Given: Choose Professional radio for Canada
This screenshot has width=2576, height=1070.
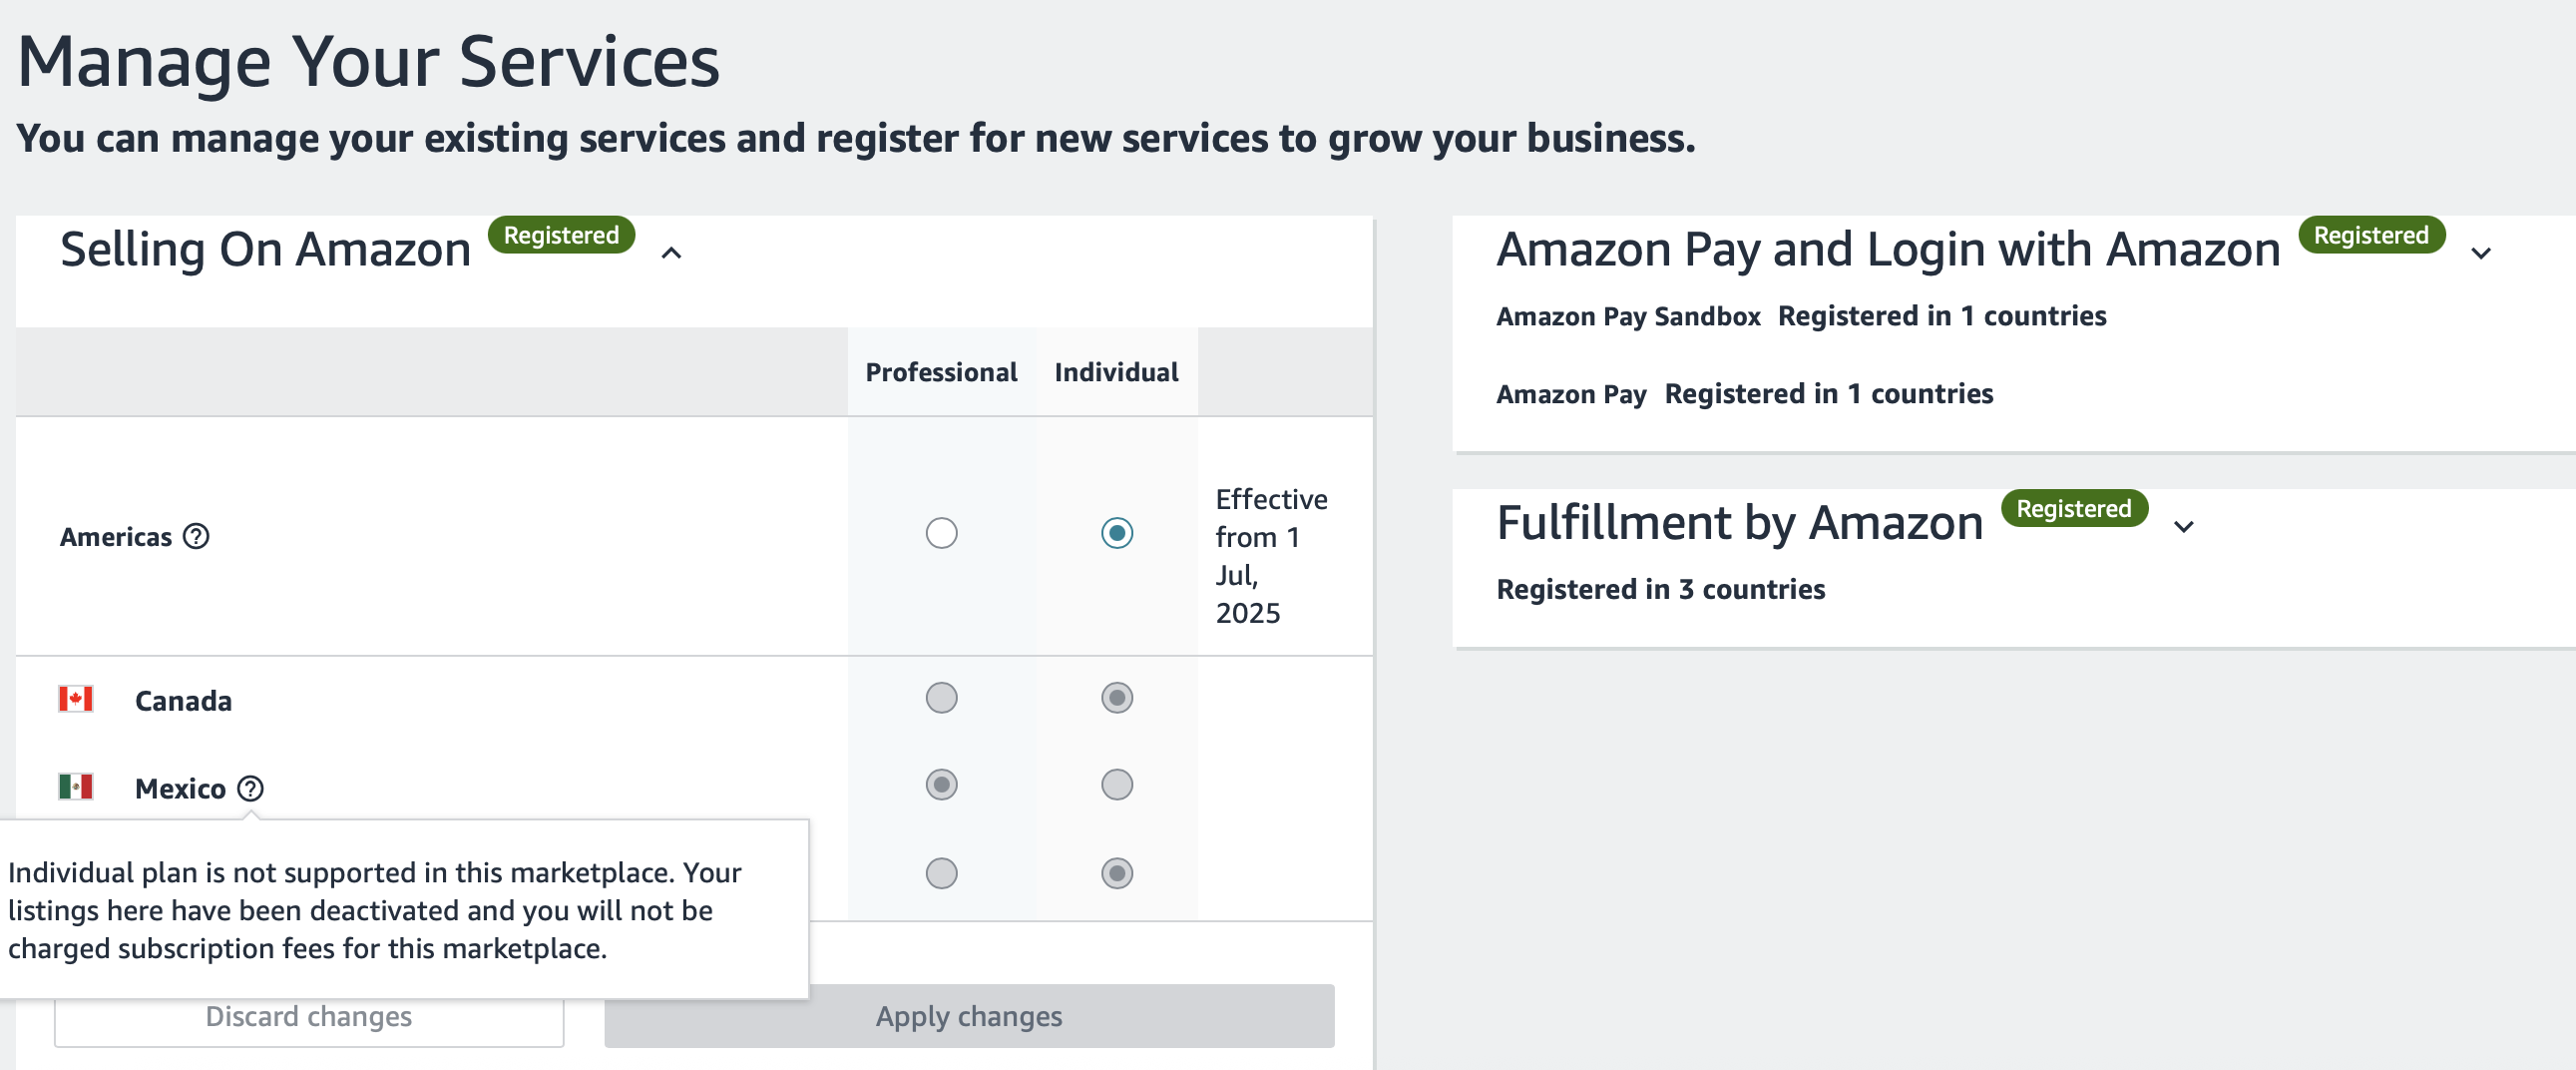Looking at the screenshot, I should point(941,698).
